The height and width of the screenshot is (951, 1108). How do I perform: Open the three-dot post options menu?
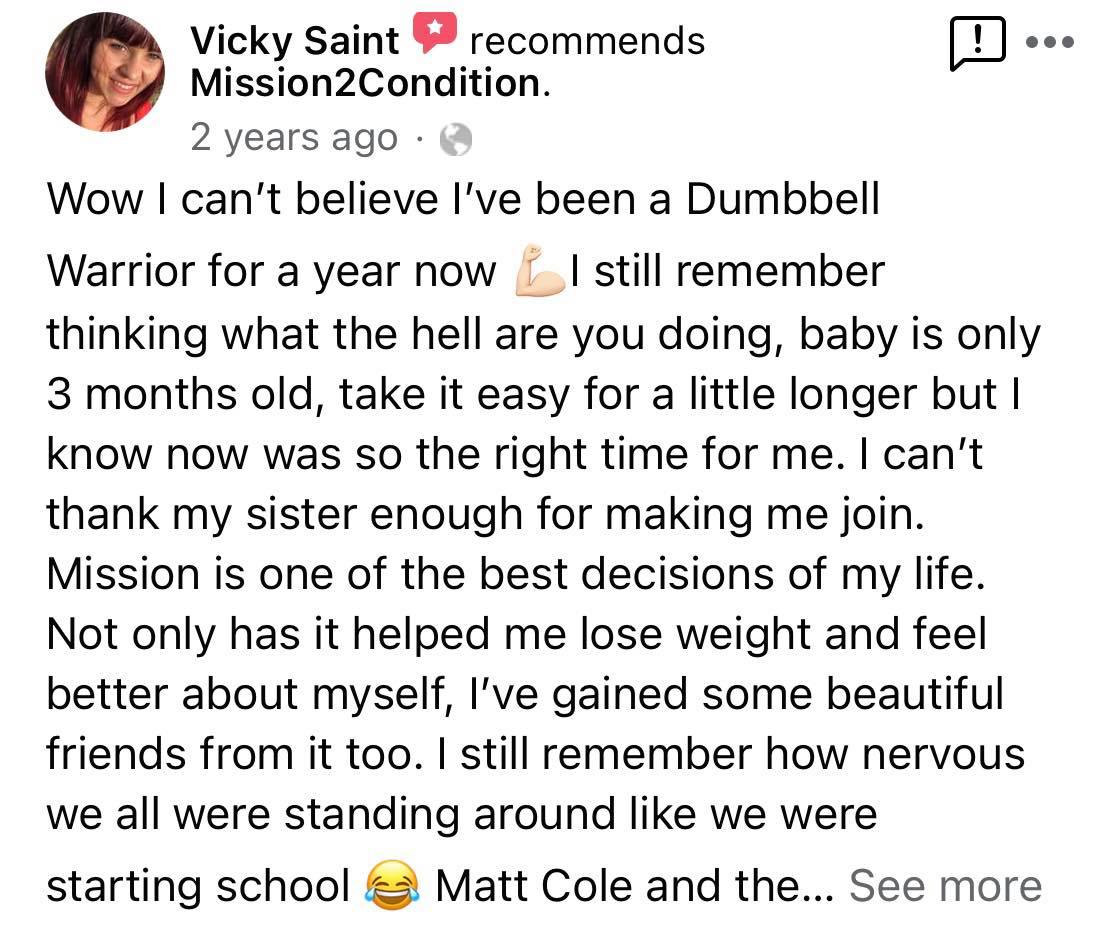point(1050,42)
